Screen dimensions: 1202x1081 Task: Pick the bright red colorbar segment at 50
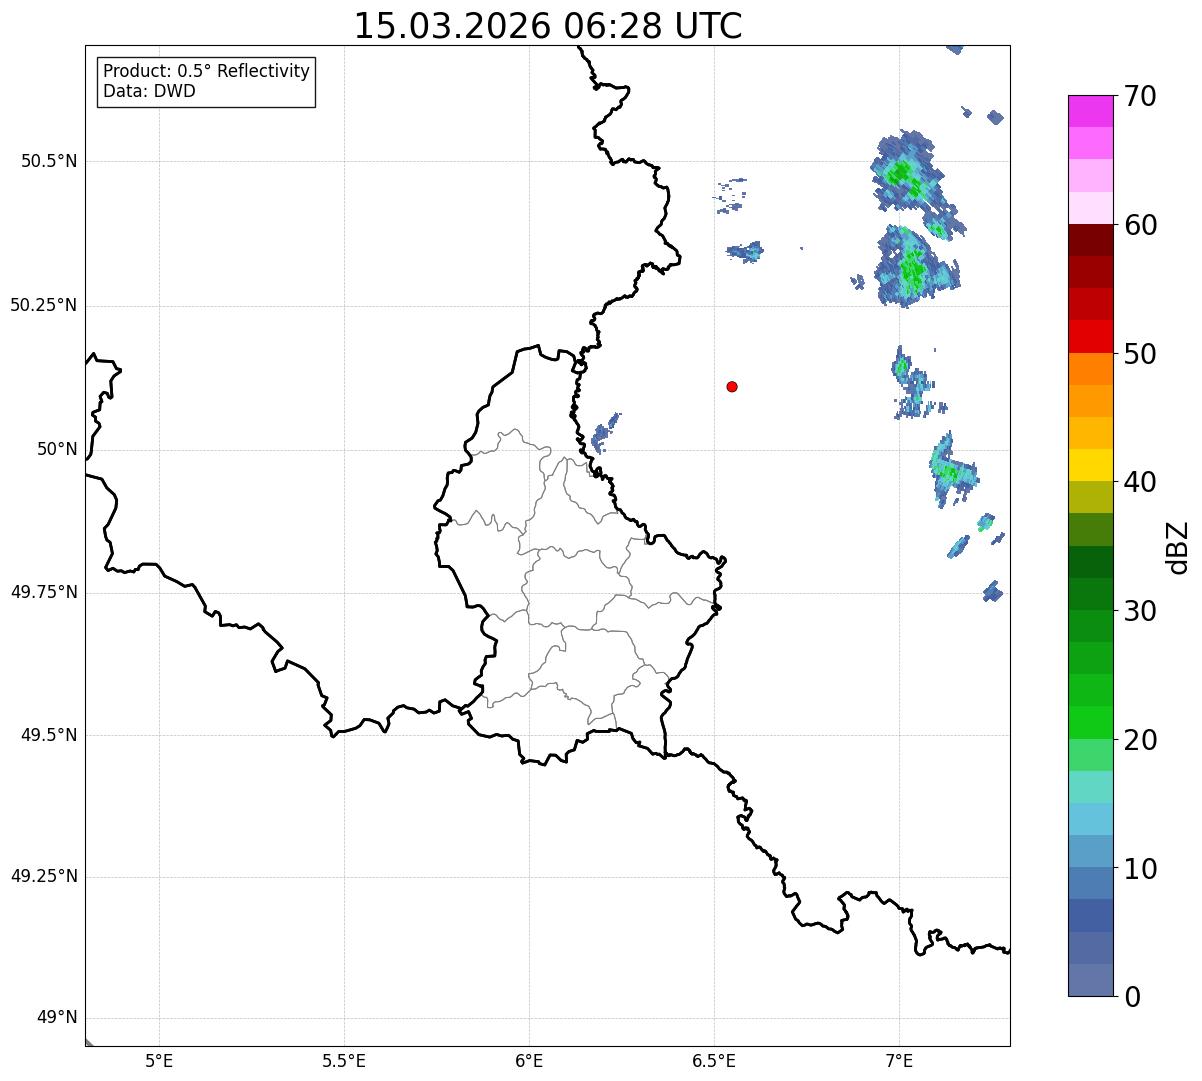point(1090,337)
